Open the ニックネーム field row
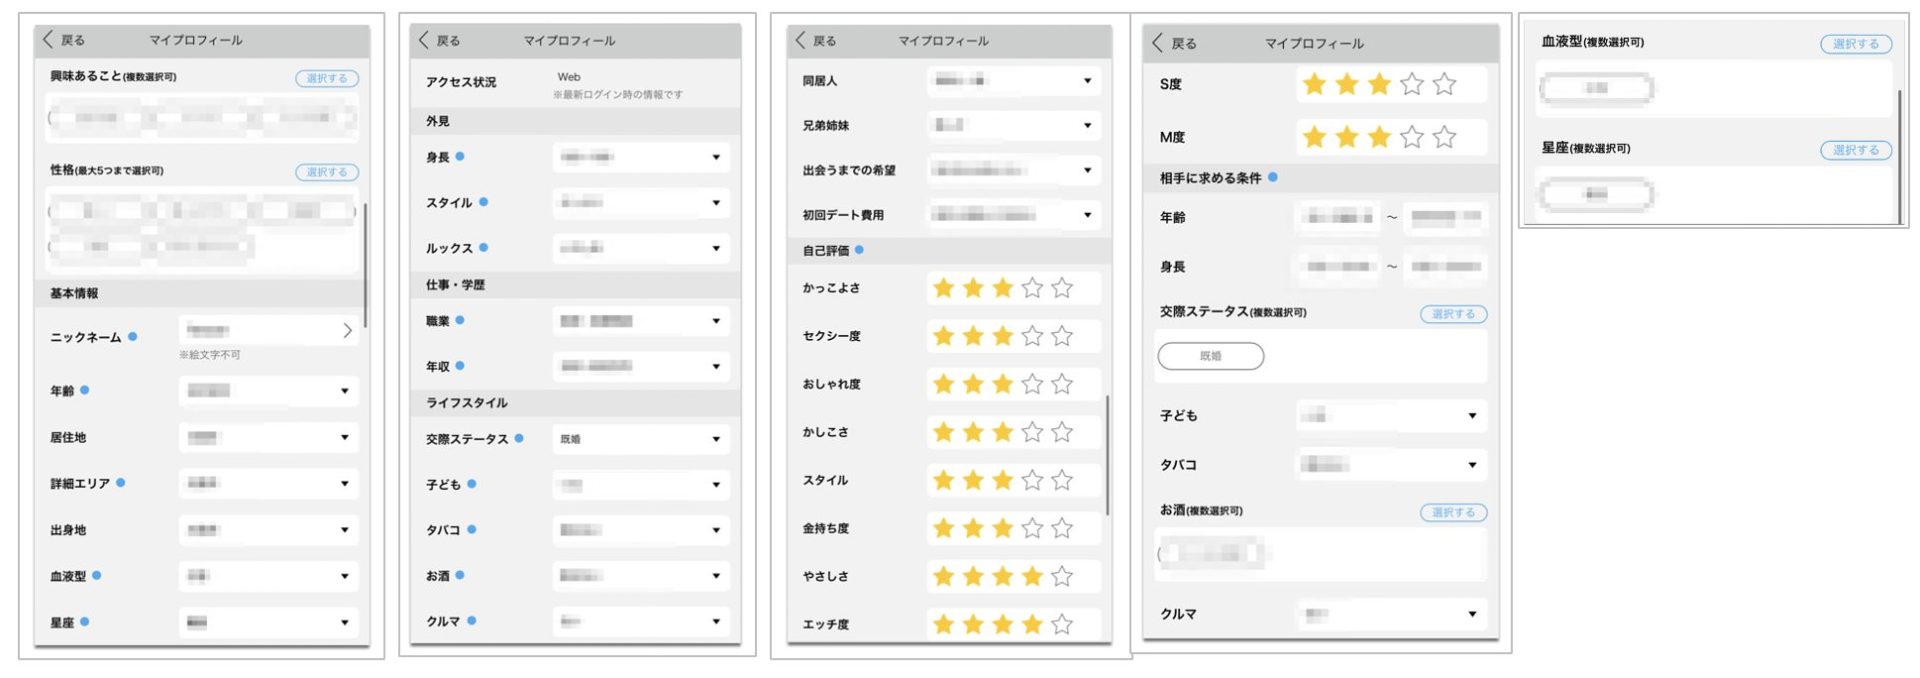 tap(268, 331)
